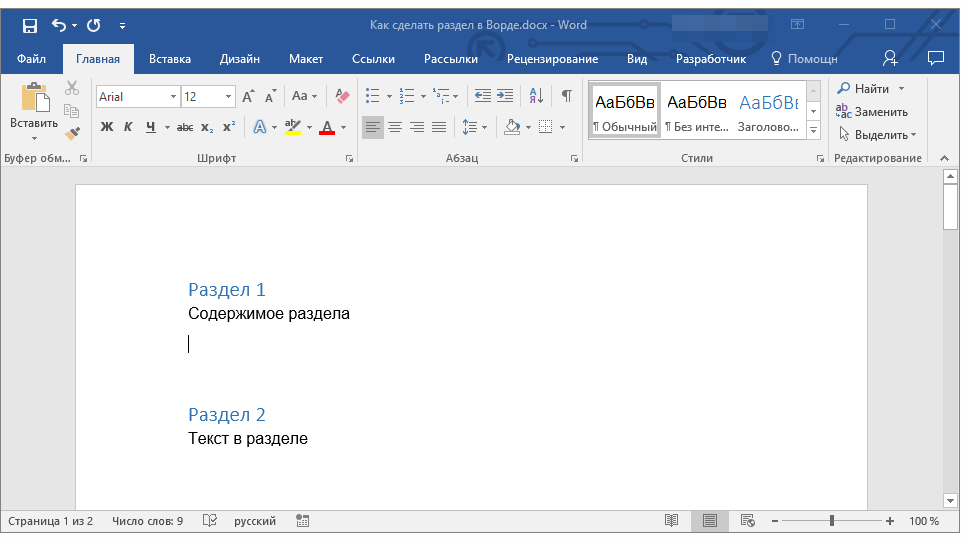Screen dimensions: 968x541
Task: Open the font size dropdown
Action: (229, 97)
